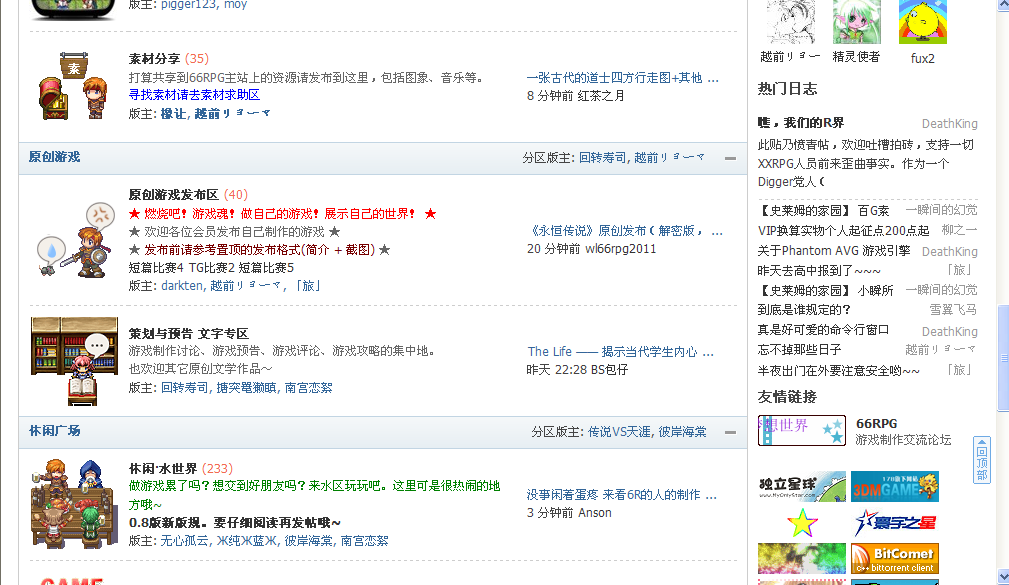Open the 短篇比赛4 subforum
The width and height of the screenshot is (1009, 585).
[x=156, y=267]
